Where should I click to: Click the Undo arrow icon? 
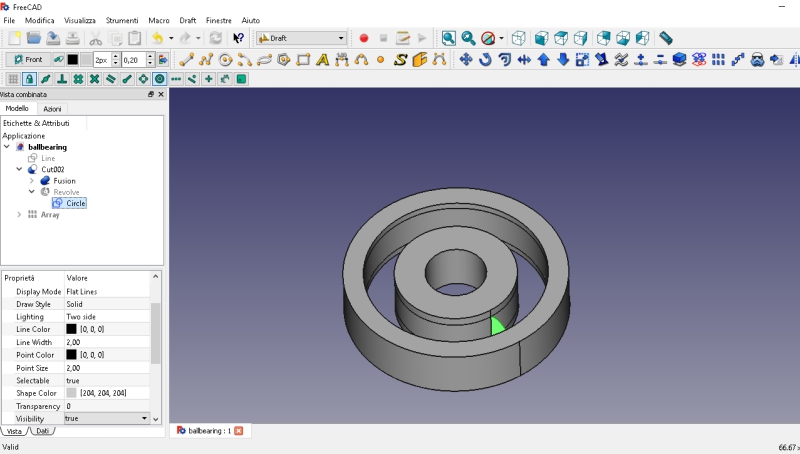(x=158, y=38)
